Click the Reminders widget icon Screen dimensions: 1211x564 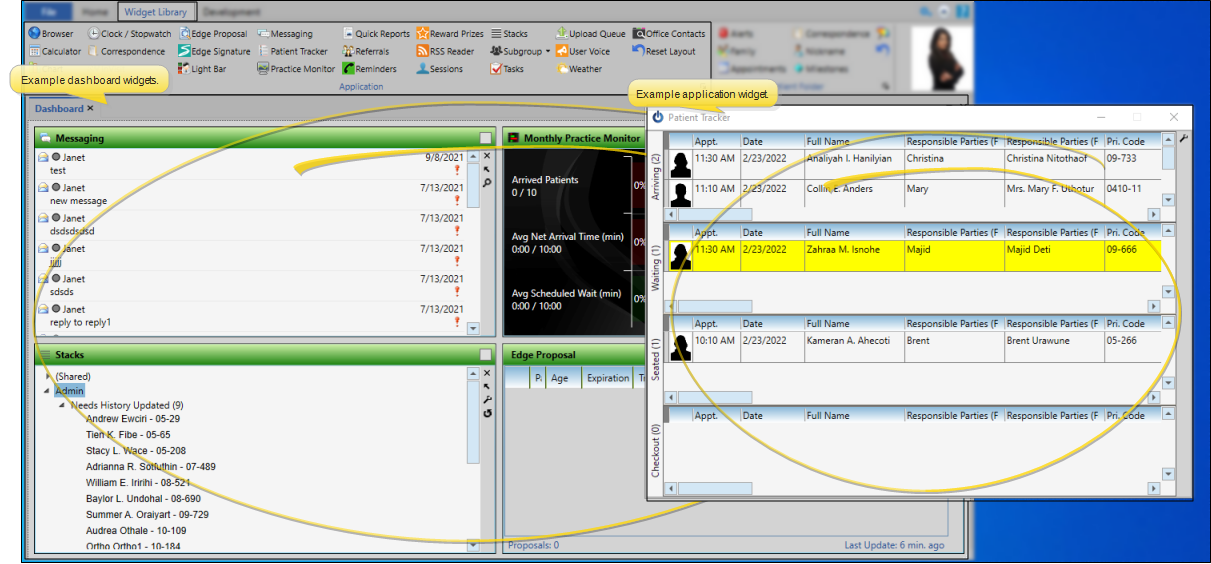(348, 69)
